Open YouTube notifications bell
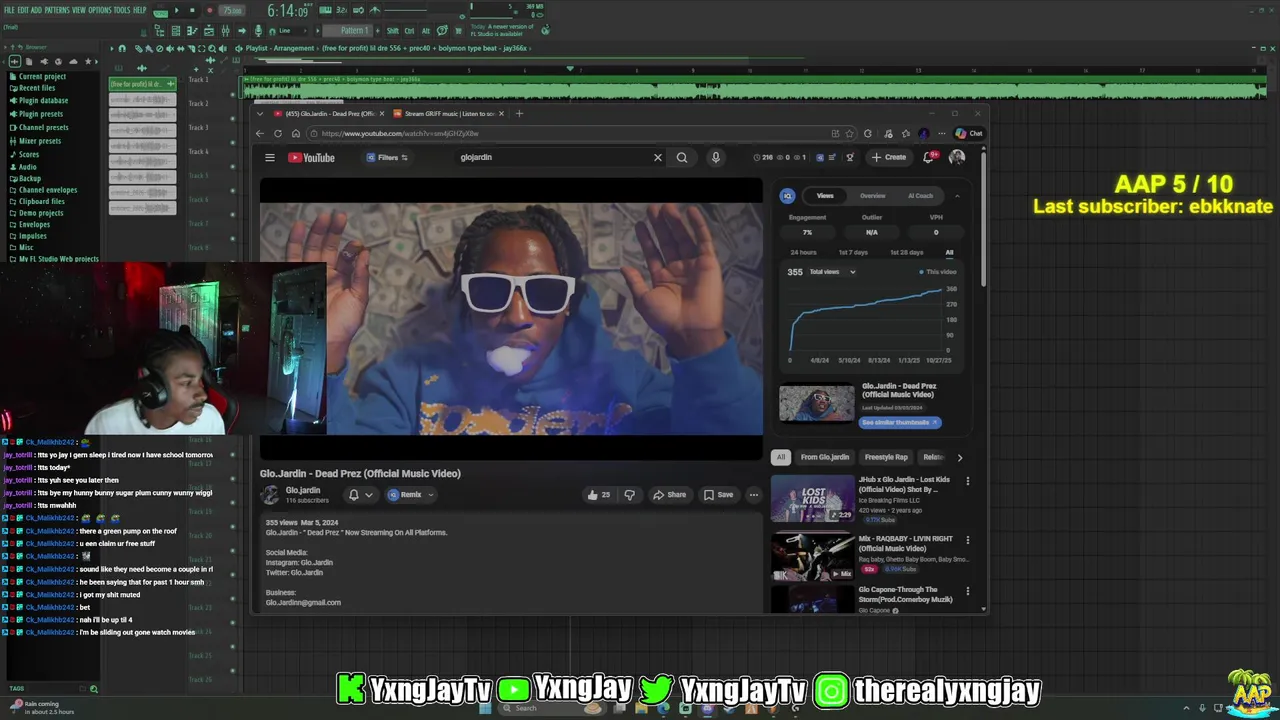This screenshot has width=1280, height=720. [930, 157]
